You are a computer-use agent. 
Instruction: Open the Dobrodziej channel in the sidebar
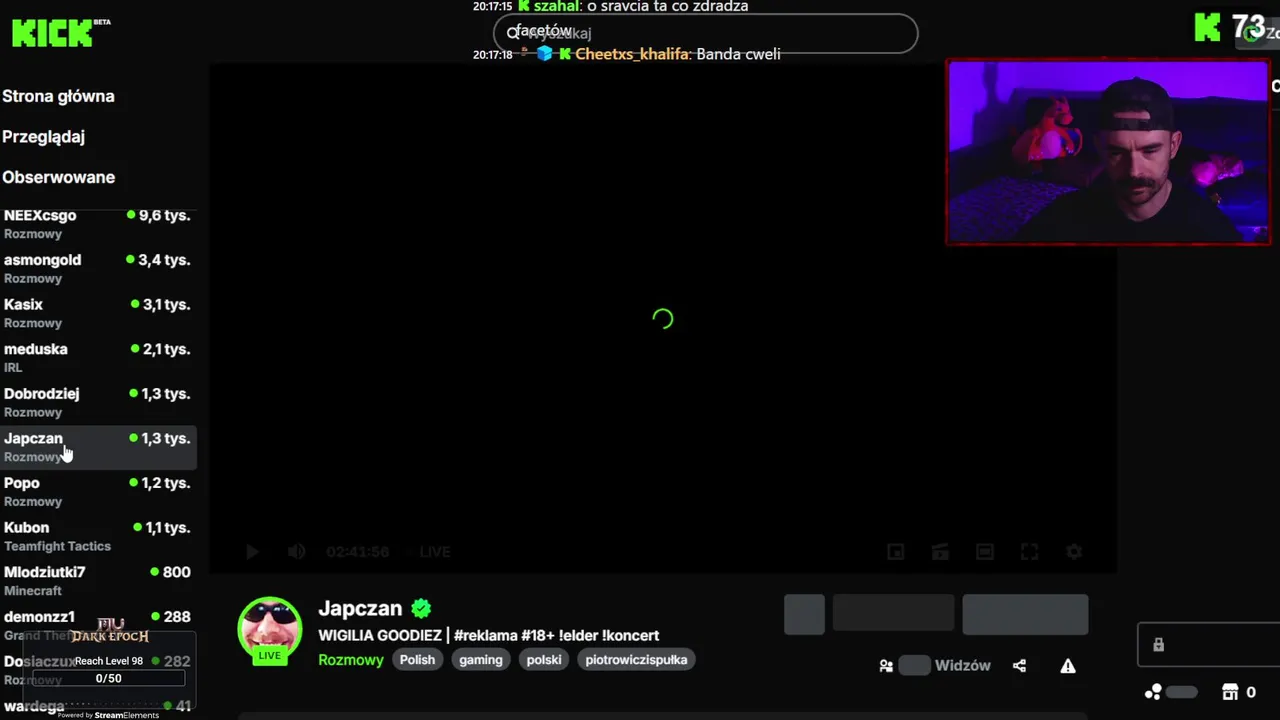(98, 402)
